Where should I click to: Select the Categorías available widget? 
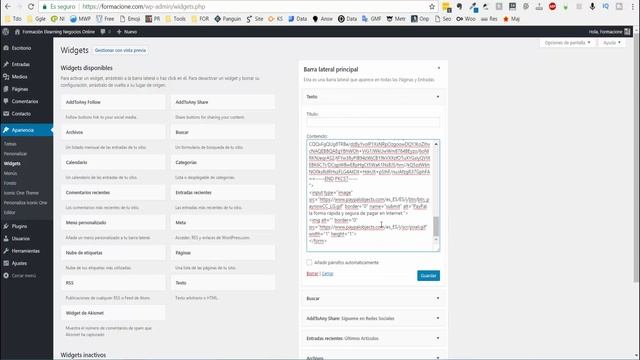pyautogui.click(x=223, y=162)
